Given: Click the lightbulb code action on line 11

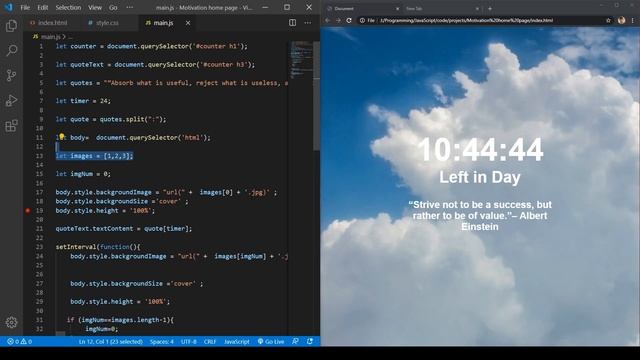Looking at the screenshot, I should pyautogui.click(x=61, y=137).
